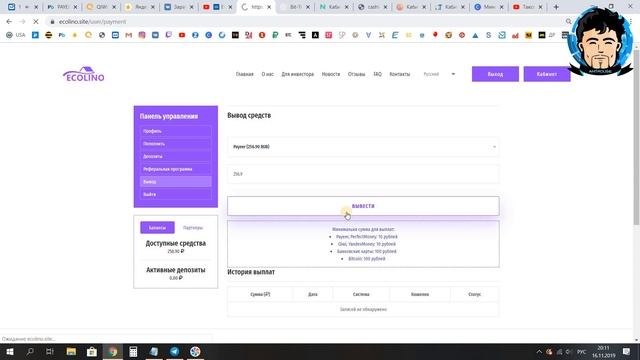Go back with browser back arrow
640x360 pixels.
click(9, 22)
